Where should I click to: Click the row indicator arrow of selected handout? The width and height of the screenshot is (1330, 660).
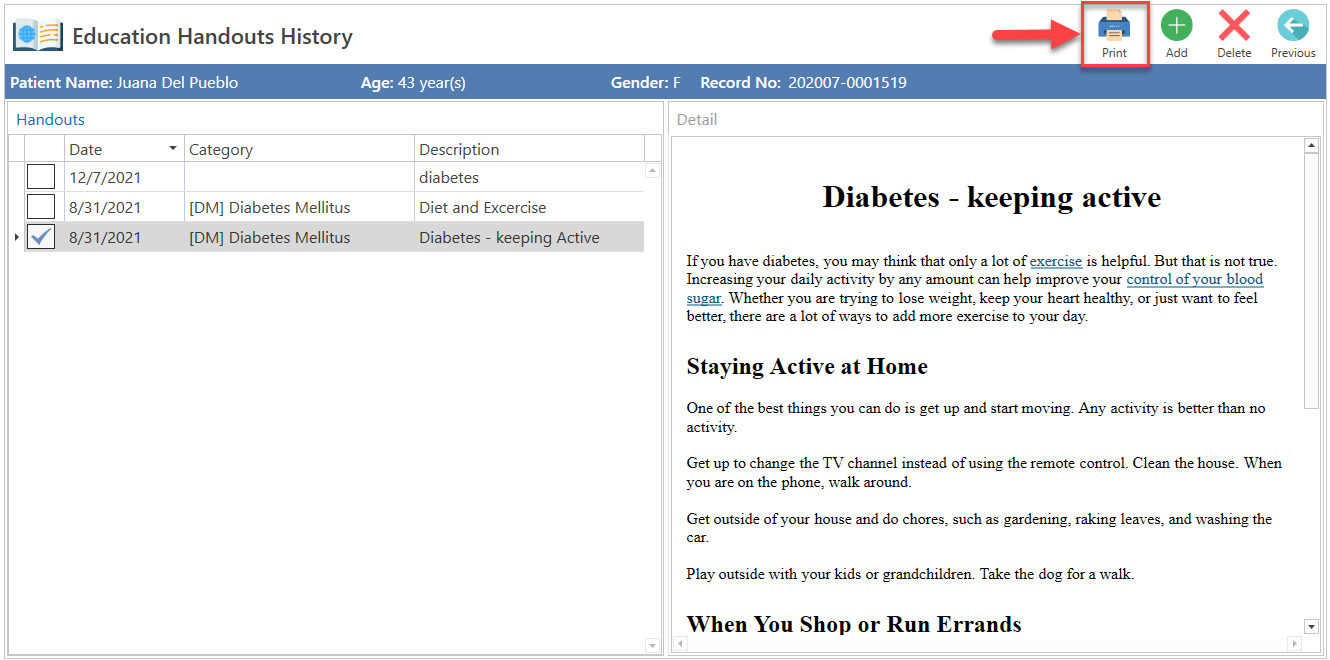(x=15, y=237)
